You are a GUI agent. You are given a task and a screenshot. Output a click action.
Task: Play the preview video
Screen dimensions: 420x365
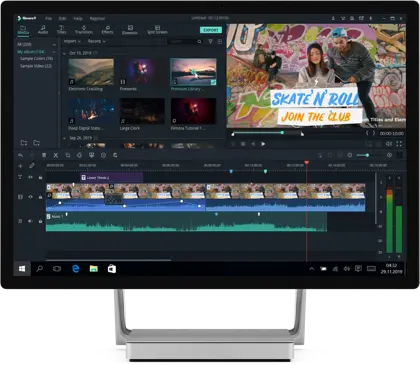pyautogui.click(x=263, y=144)
